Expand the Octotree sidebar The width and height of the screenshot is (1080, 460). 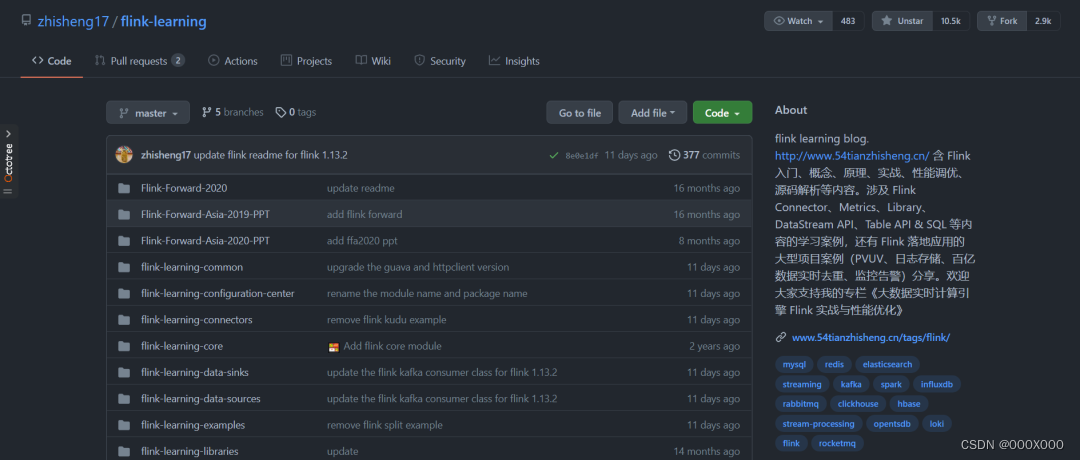(x=8, y=134)
